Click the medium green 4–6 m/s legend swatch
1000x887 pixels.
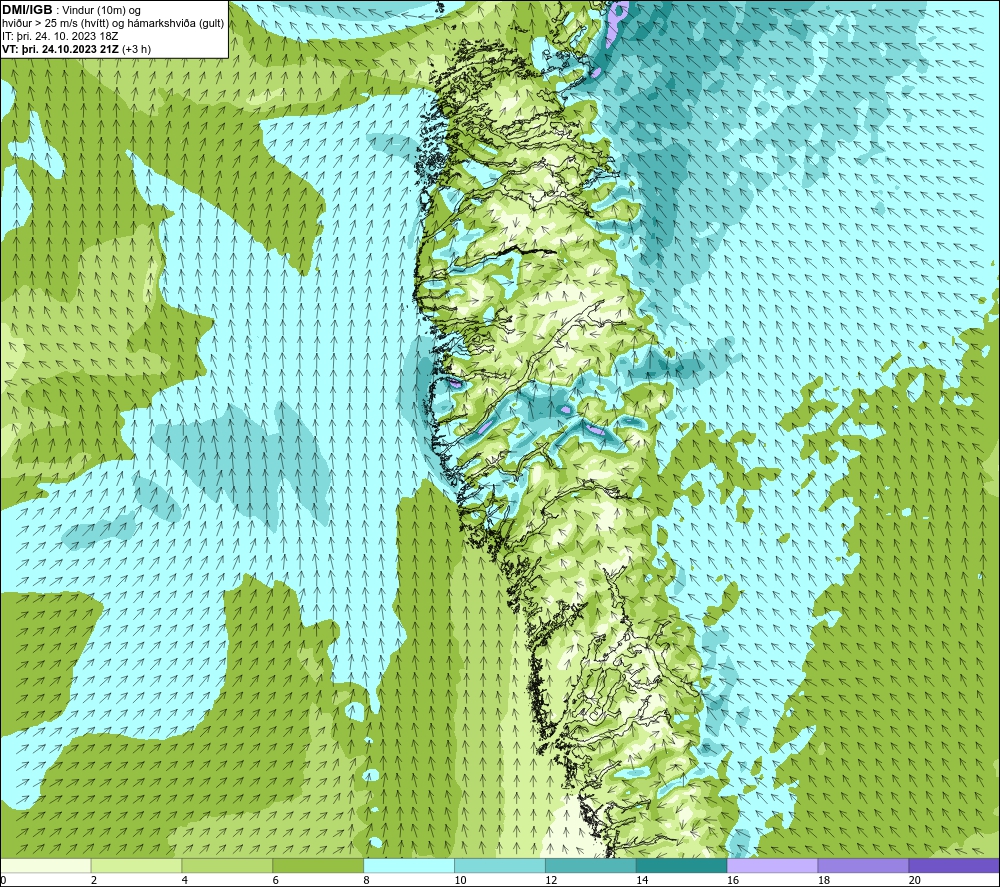(227, 865)
